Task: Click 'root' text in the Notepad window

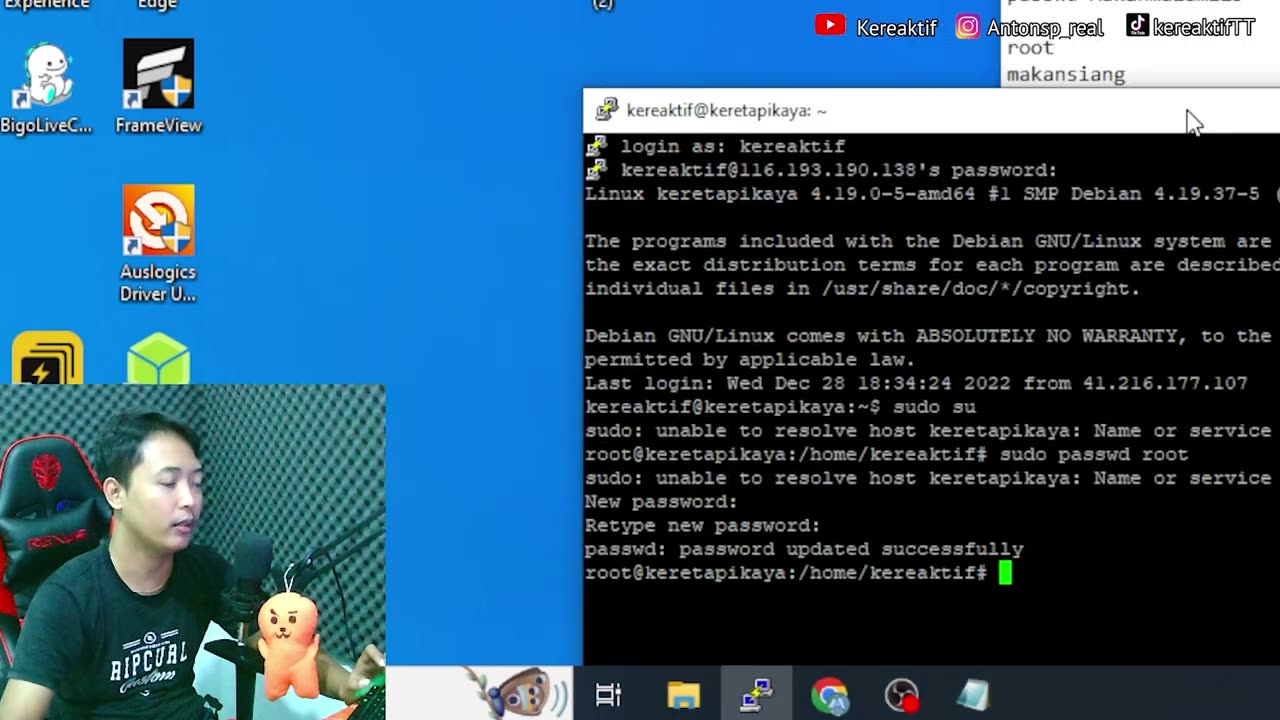Action: pos(1030,48)
